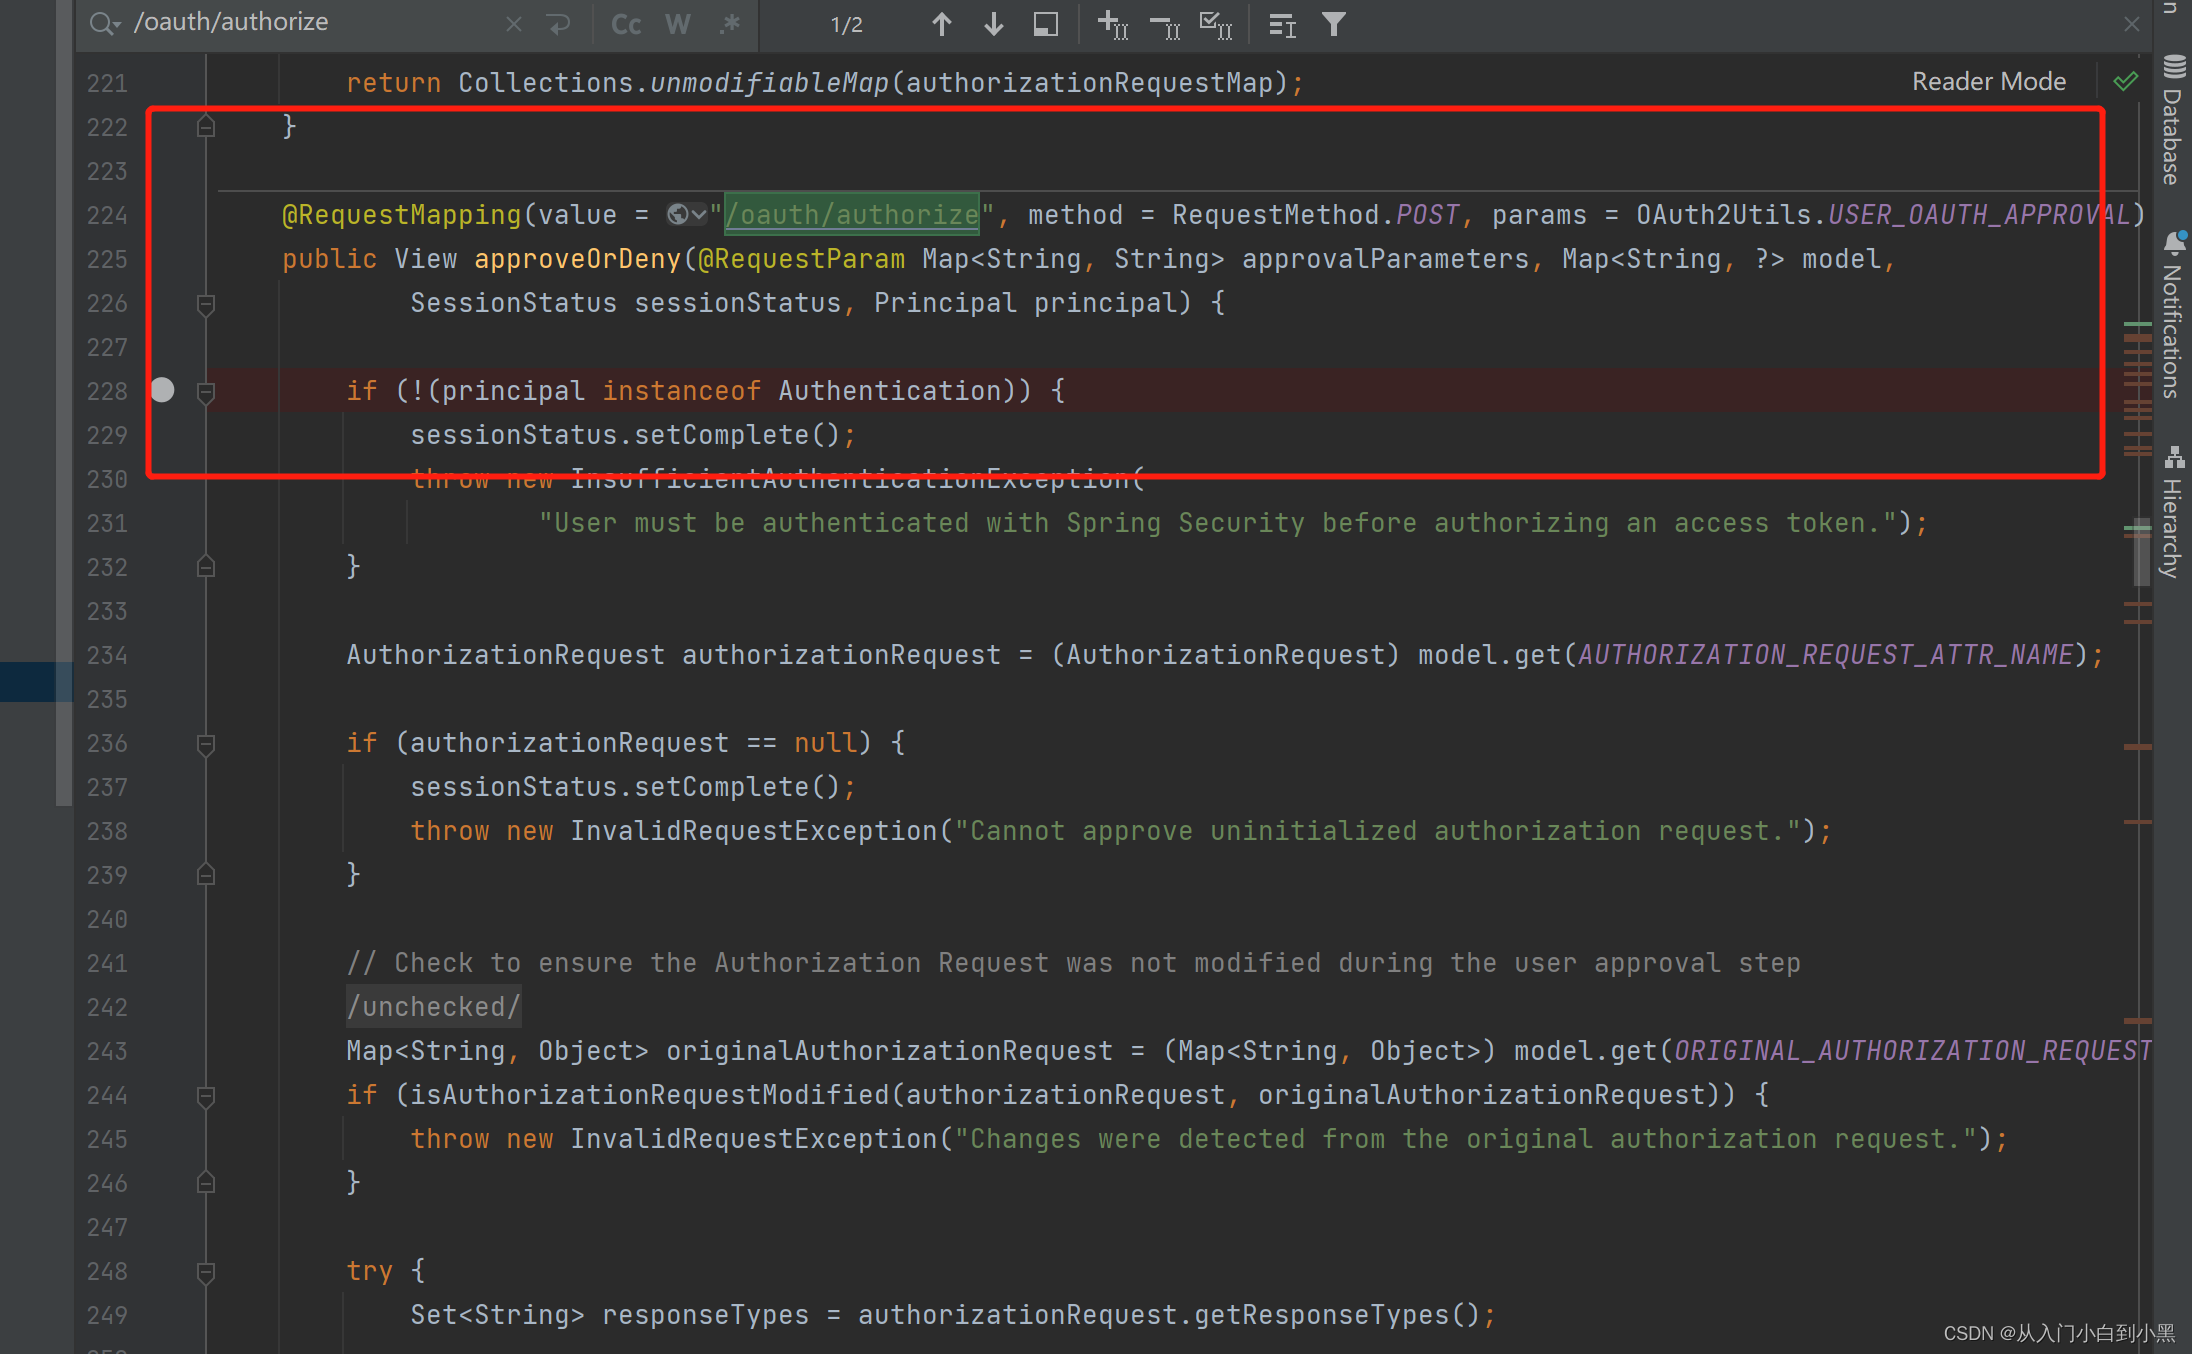The image size is (2192, 1354).
Task: Add selection for next occurrence
Action: point(1113,24)
